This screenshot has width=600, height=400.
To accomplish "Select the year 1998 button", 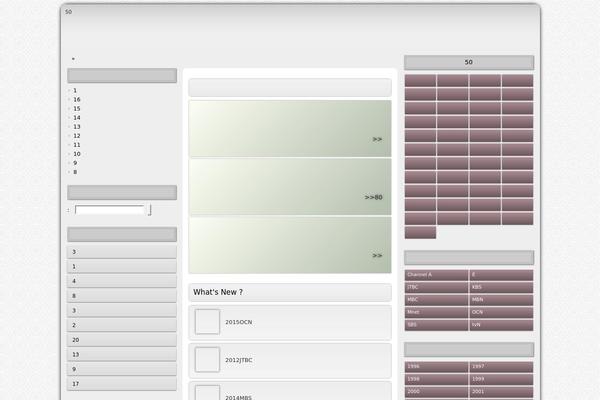I will click(x=436, y=379).
